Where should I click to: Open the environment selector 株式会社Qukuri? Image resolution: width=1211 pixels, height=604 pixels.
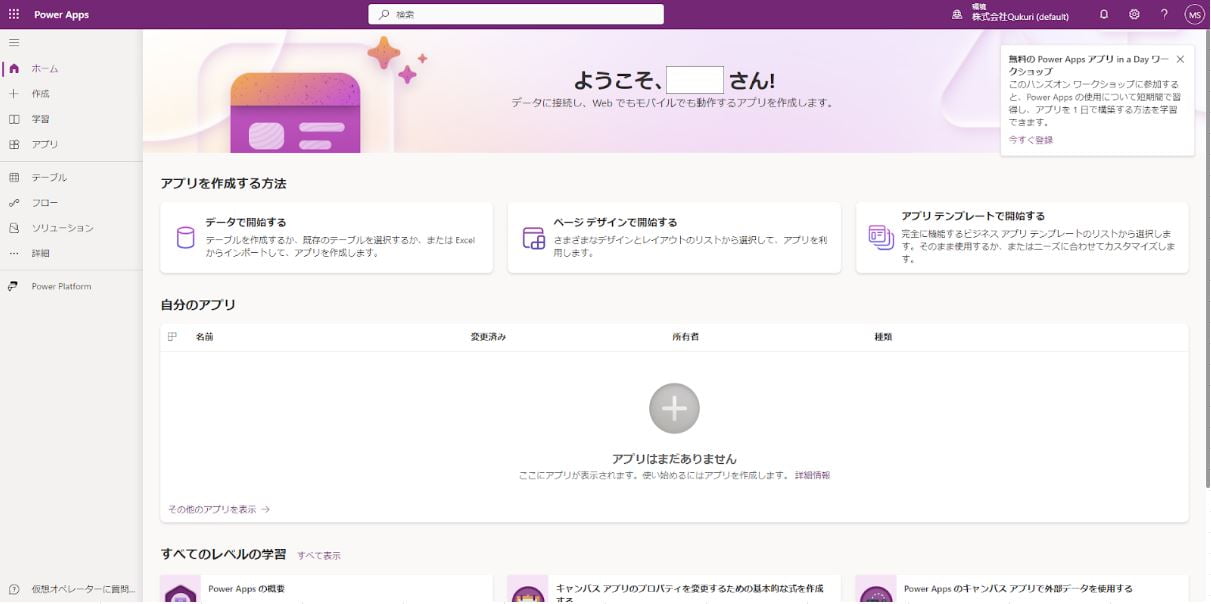[x=1010, y=14]
